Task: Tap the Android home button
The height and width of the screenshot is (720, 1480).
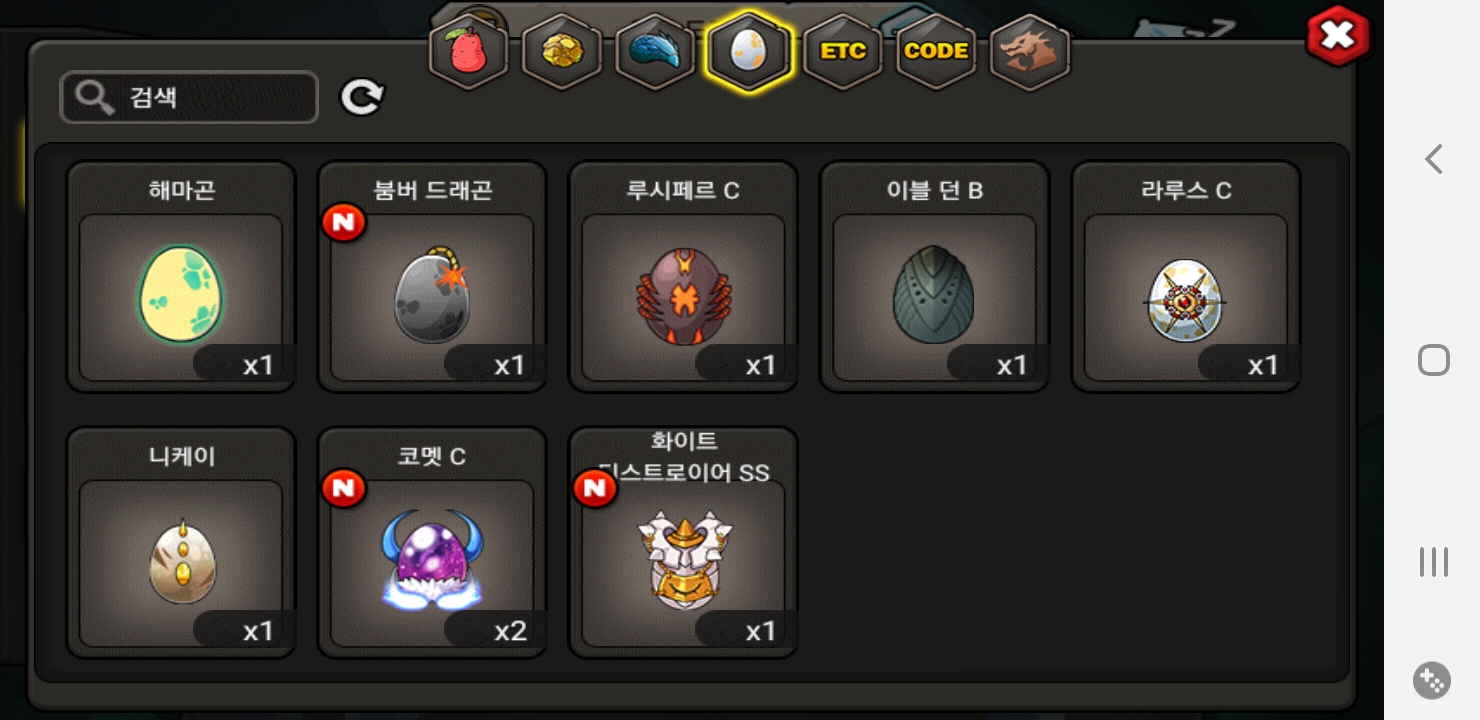Action: (x=1434, y=360)
